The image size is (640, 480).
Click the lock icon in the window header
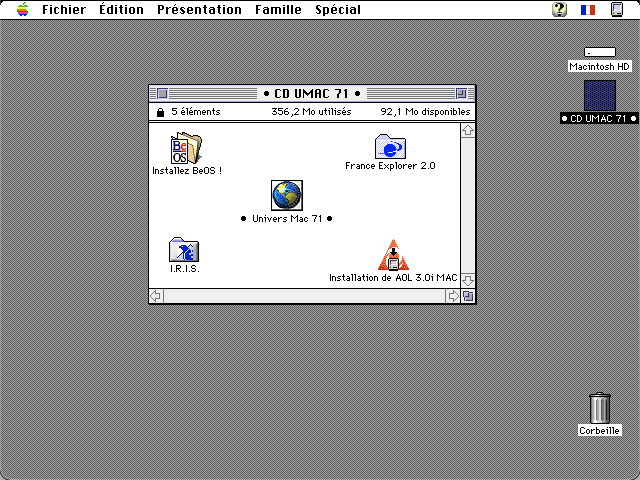(160, 112)
